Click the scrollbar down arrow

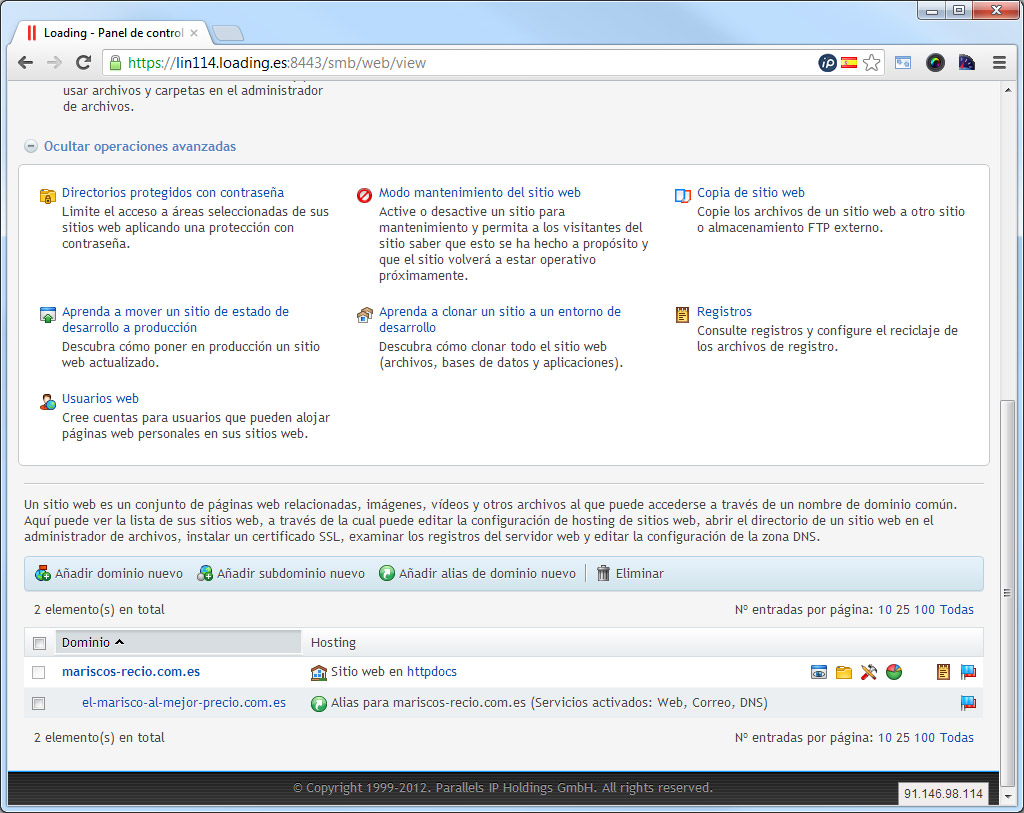click(1008, 797)
